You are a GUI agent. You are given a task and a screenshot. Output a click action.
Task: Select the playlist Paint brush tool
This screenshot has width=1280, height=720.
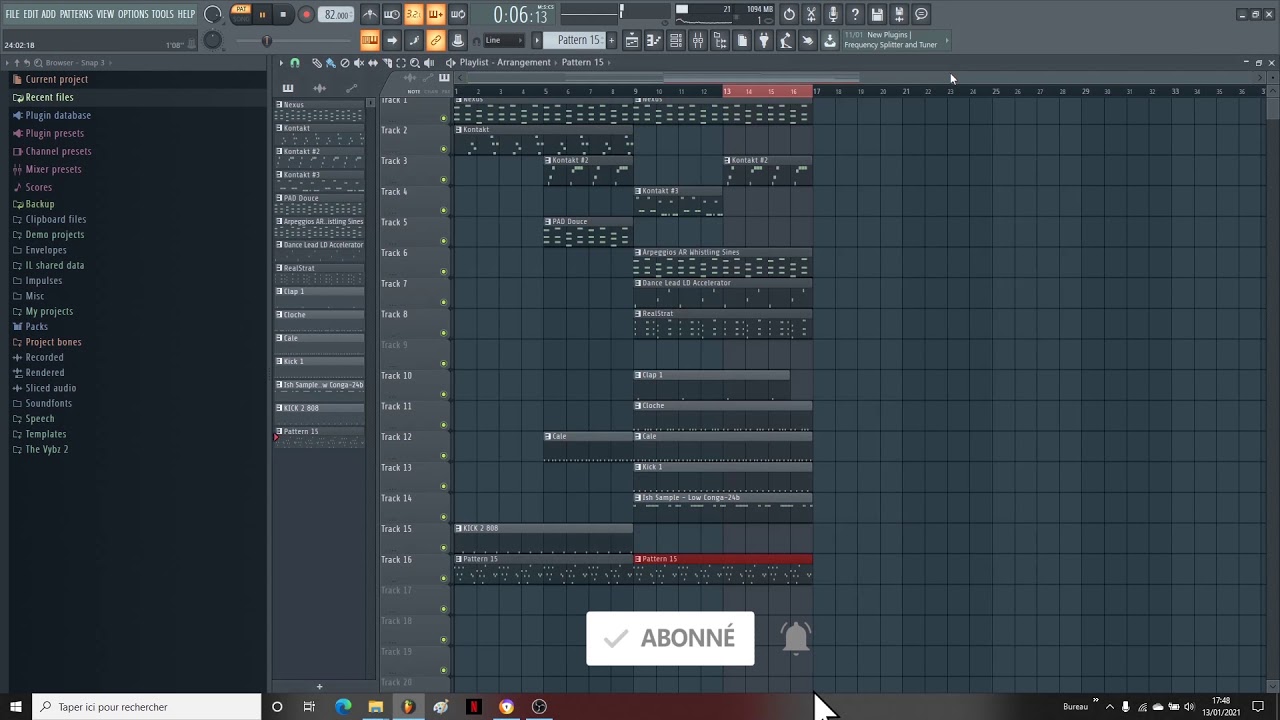(x=331, y=63)
